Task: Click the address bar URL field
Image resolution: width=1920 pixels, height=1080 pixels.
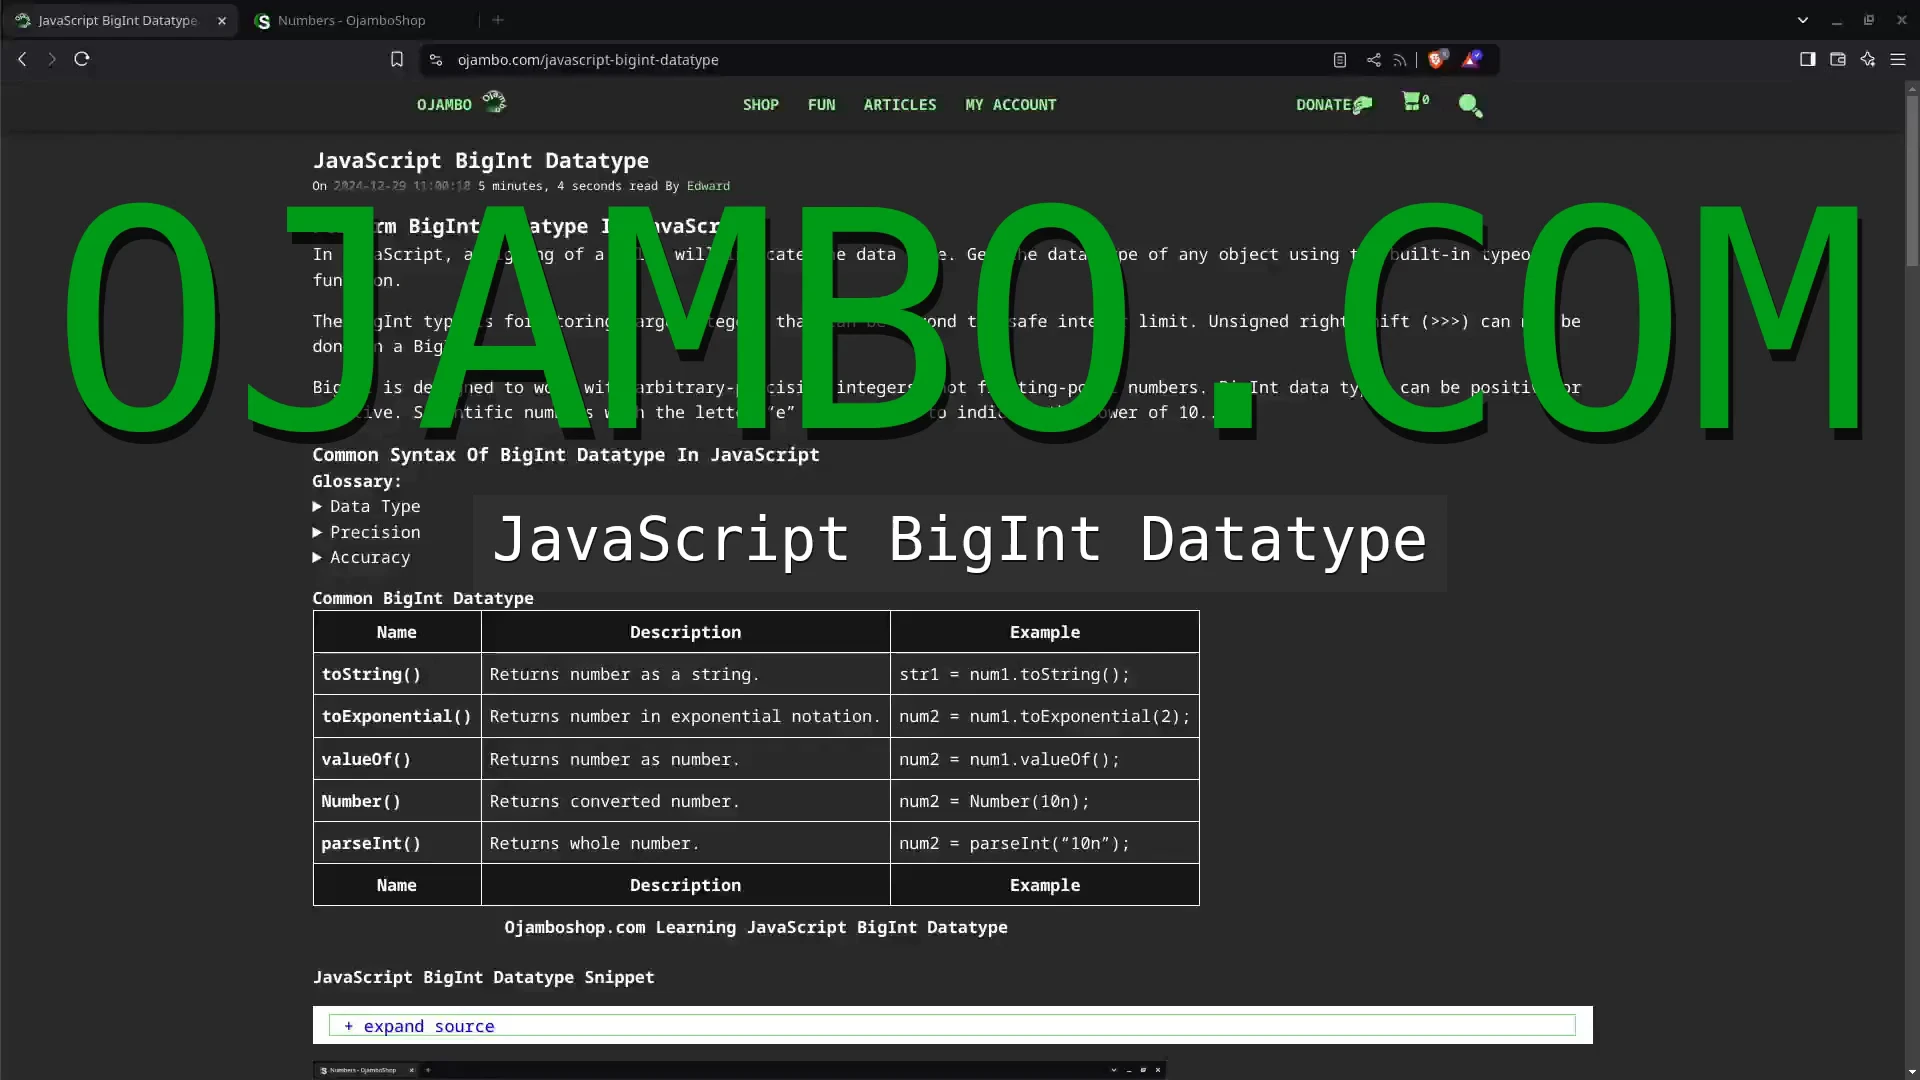Action: (880, 60)
